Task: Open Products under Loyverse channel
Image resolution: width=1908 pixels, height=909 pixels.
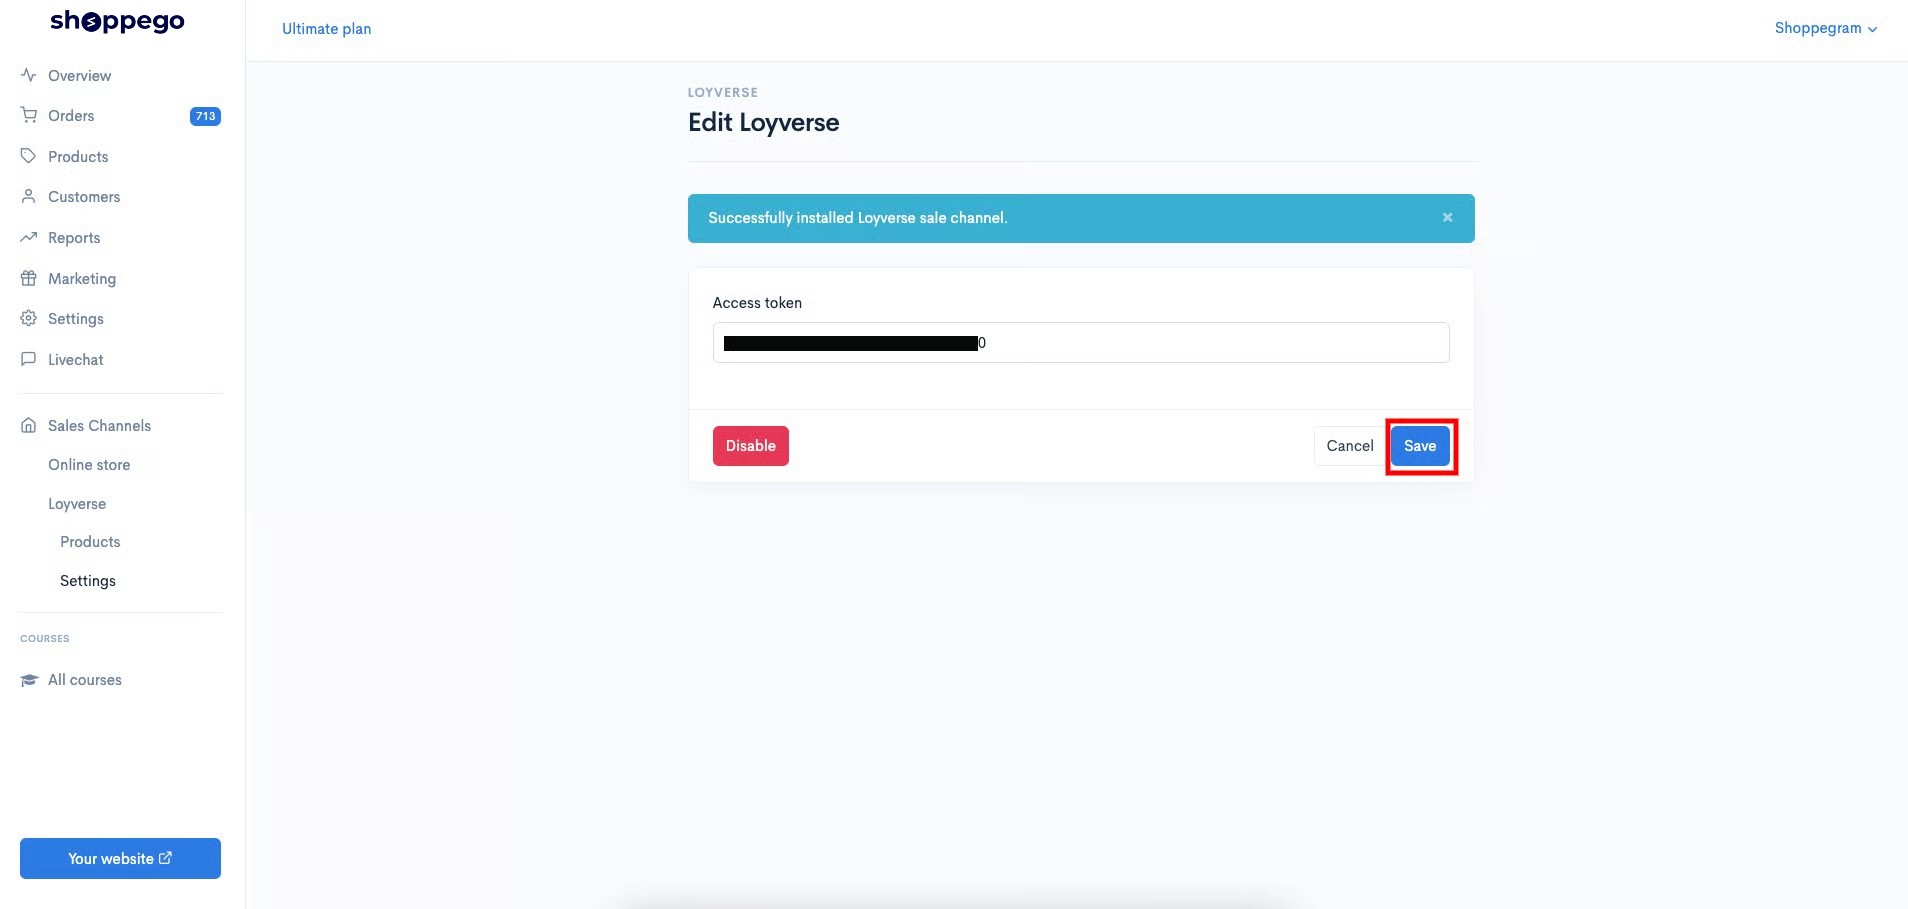Action: (90, 542)
